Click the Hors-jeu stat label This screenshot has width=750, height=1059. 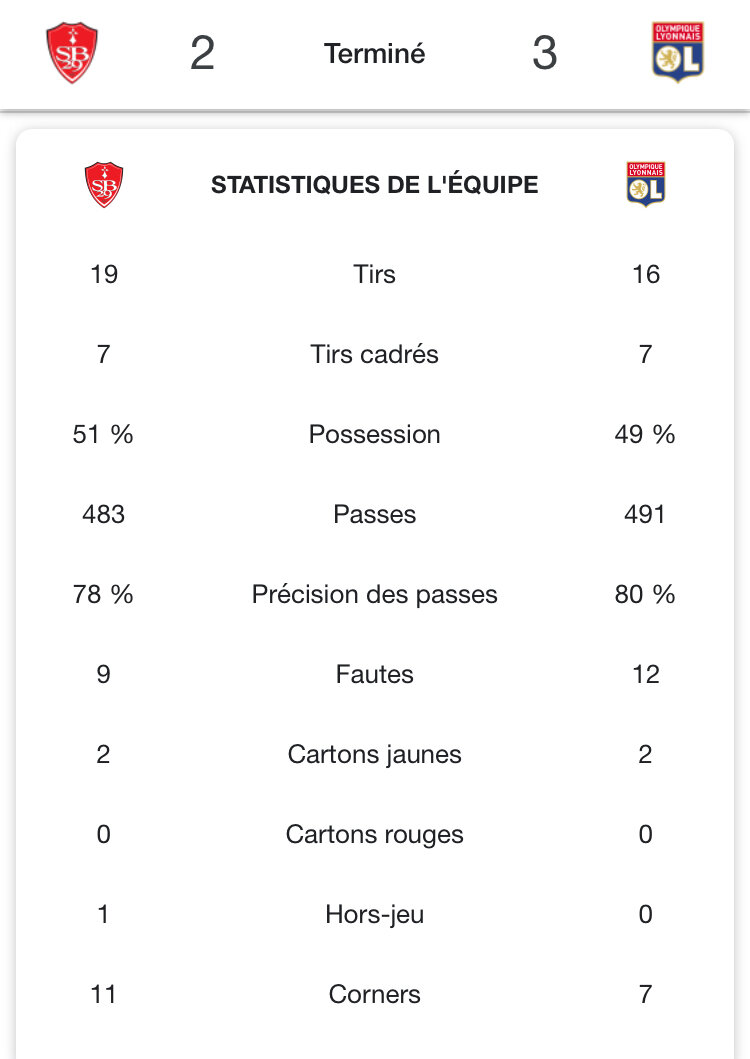pyautogui.click(x=375, y=914)
